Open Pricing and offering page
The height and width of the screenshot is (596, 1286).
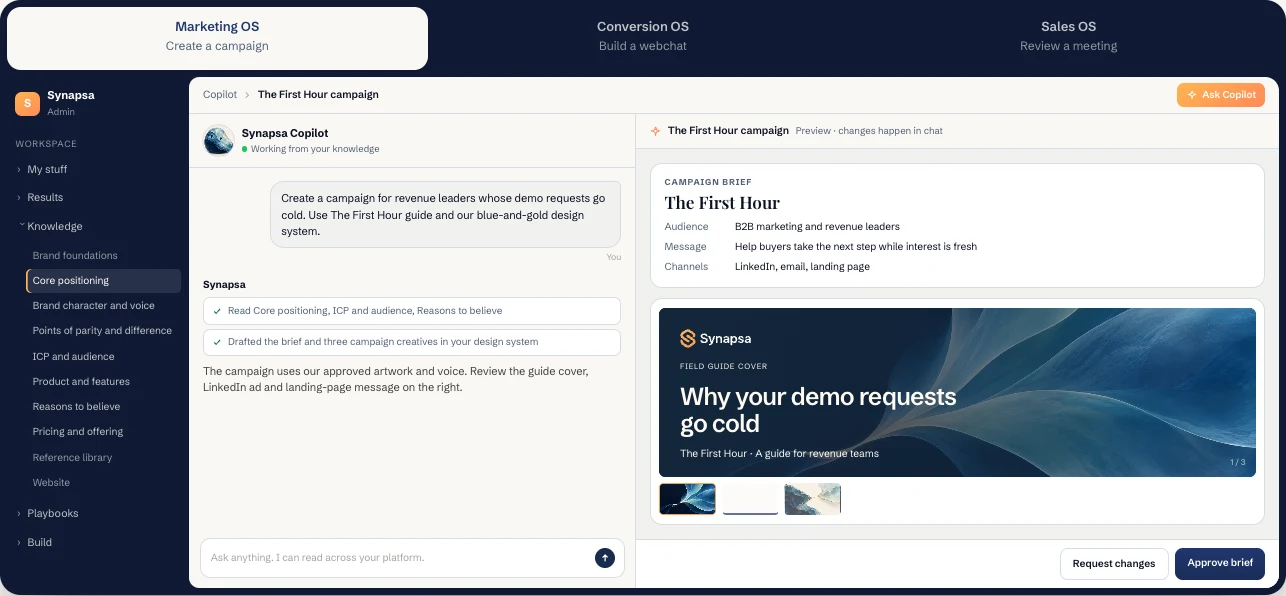pos(78,432)
